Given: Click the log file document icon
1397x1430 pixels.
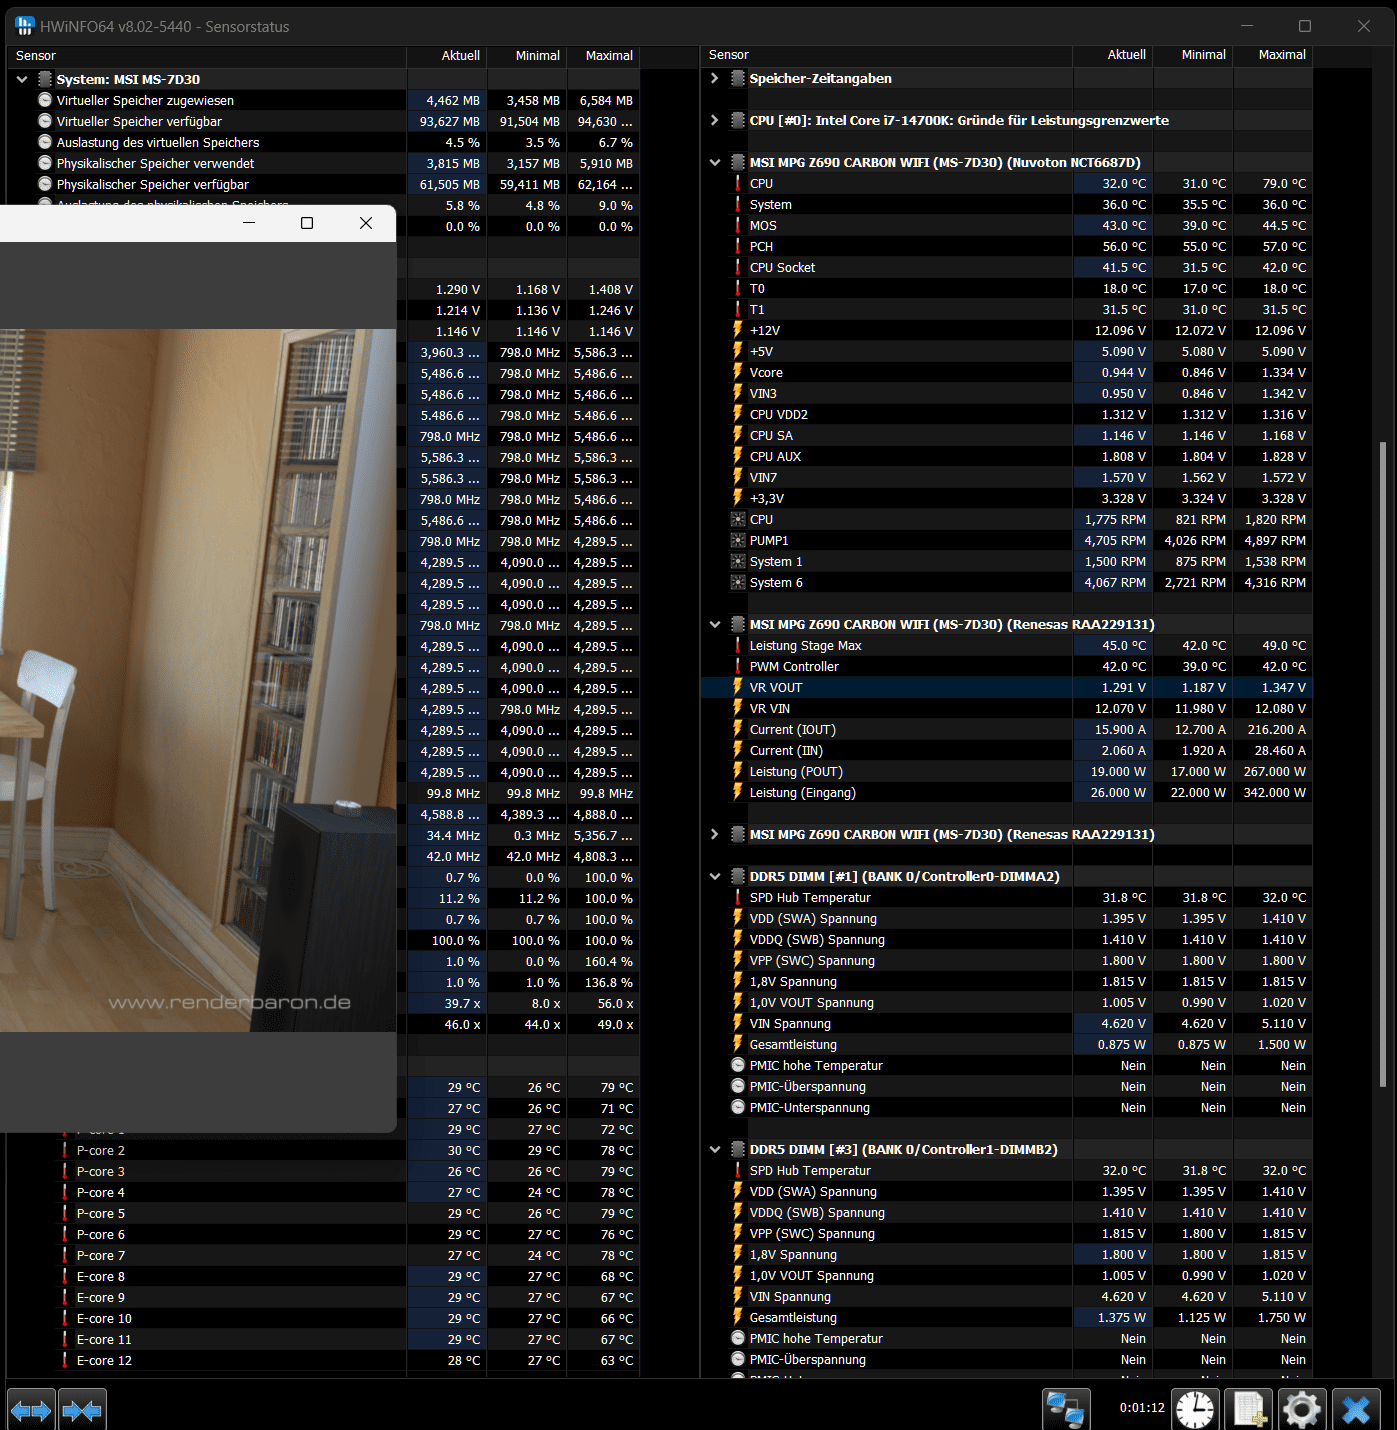Looking at the screenshot, I should click(1249, 1410).
